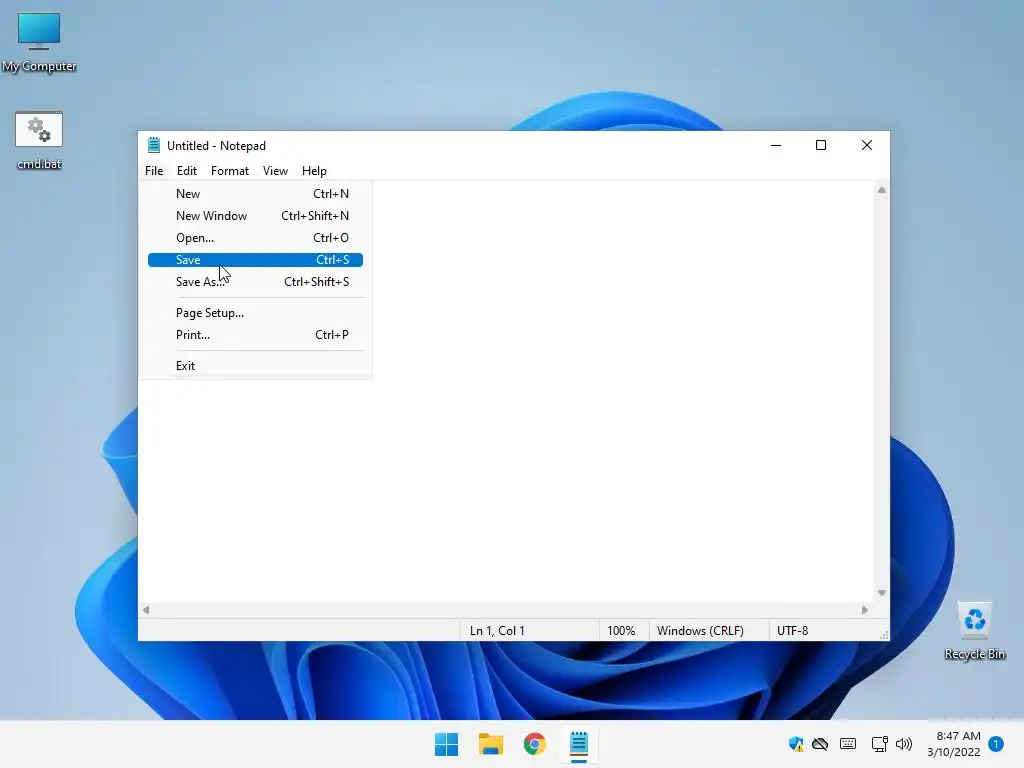Image resolution: width=1024 pixels, height=768 pixels.
Task: Click the Notepad taskbar icon
Action: click(x=579, y=744)
